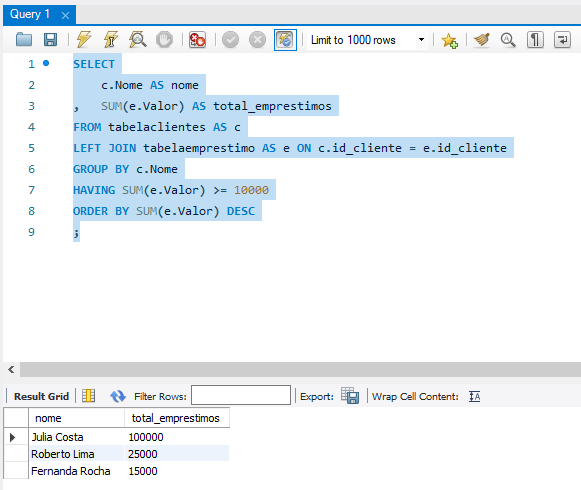This screenshot has height=490, width=581.
Task: Toggle auto-commit mode button
Action: (x=285, y=40)
